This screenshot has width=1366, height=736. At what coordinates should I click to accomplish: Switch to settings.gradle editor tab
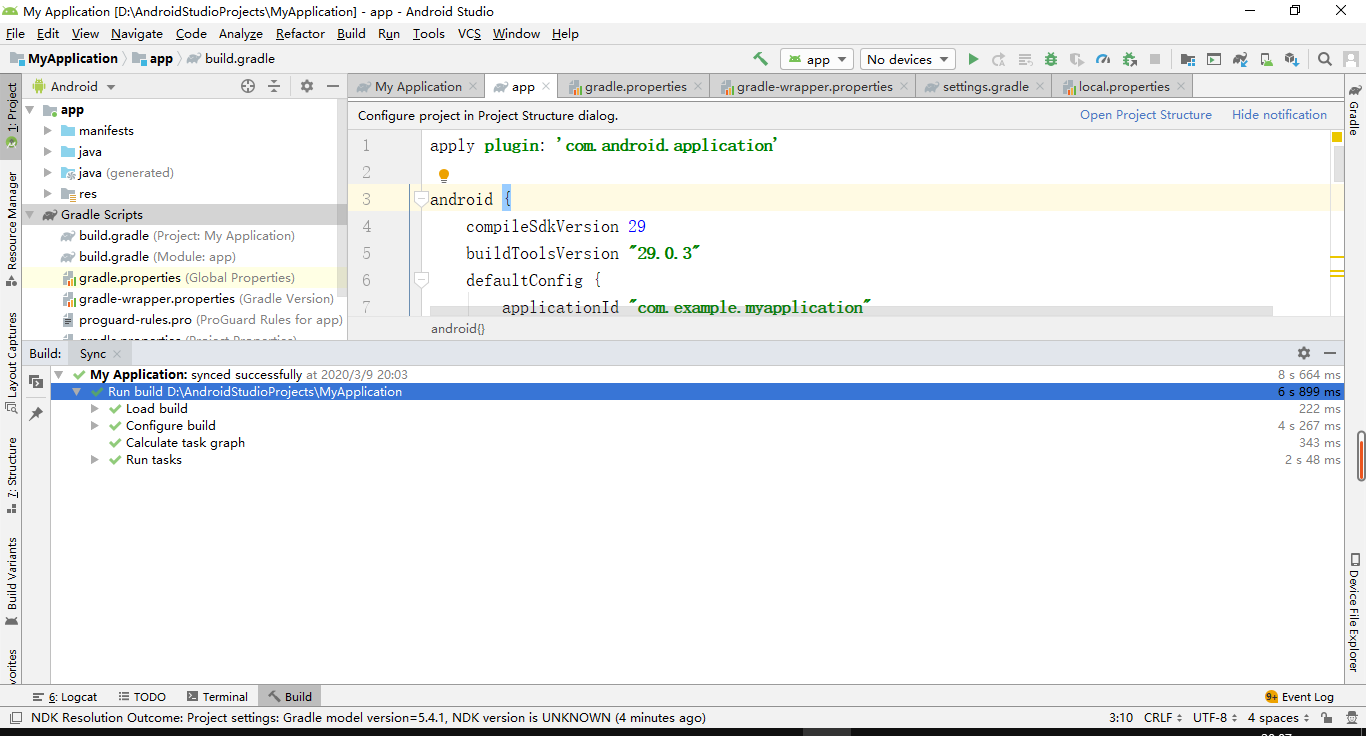click(x=985, y=86)
